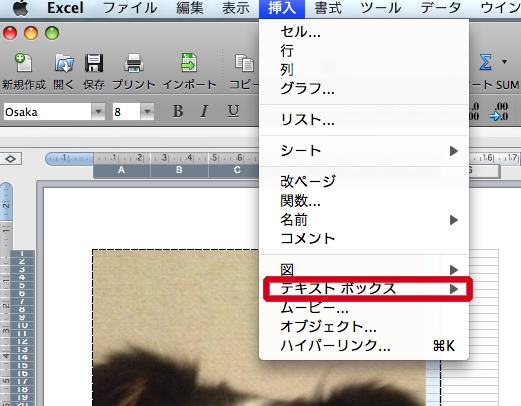Choose ハイパーリンク... from insert menu
Image resolution: width=521 pixels, height=406 pixels.
(x=335, y=346)
